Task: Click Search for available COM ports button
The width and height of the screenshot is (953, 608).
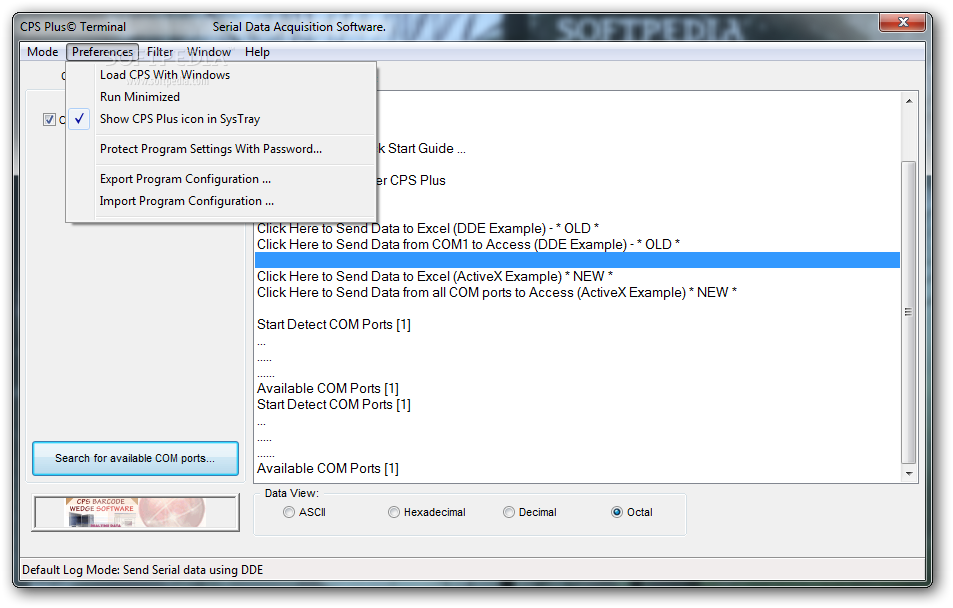Action: point(135,458)
